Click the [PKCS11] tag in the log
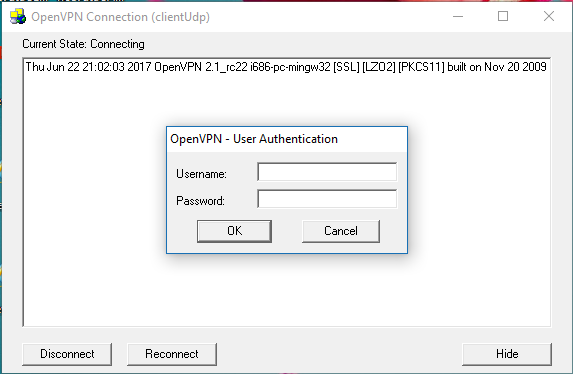573x374 pixels. click(x=421, y=67)
